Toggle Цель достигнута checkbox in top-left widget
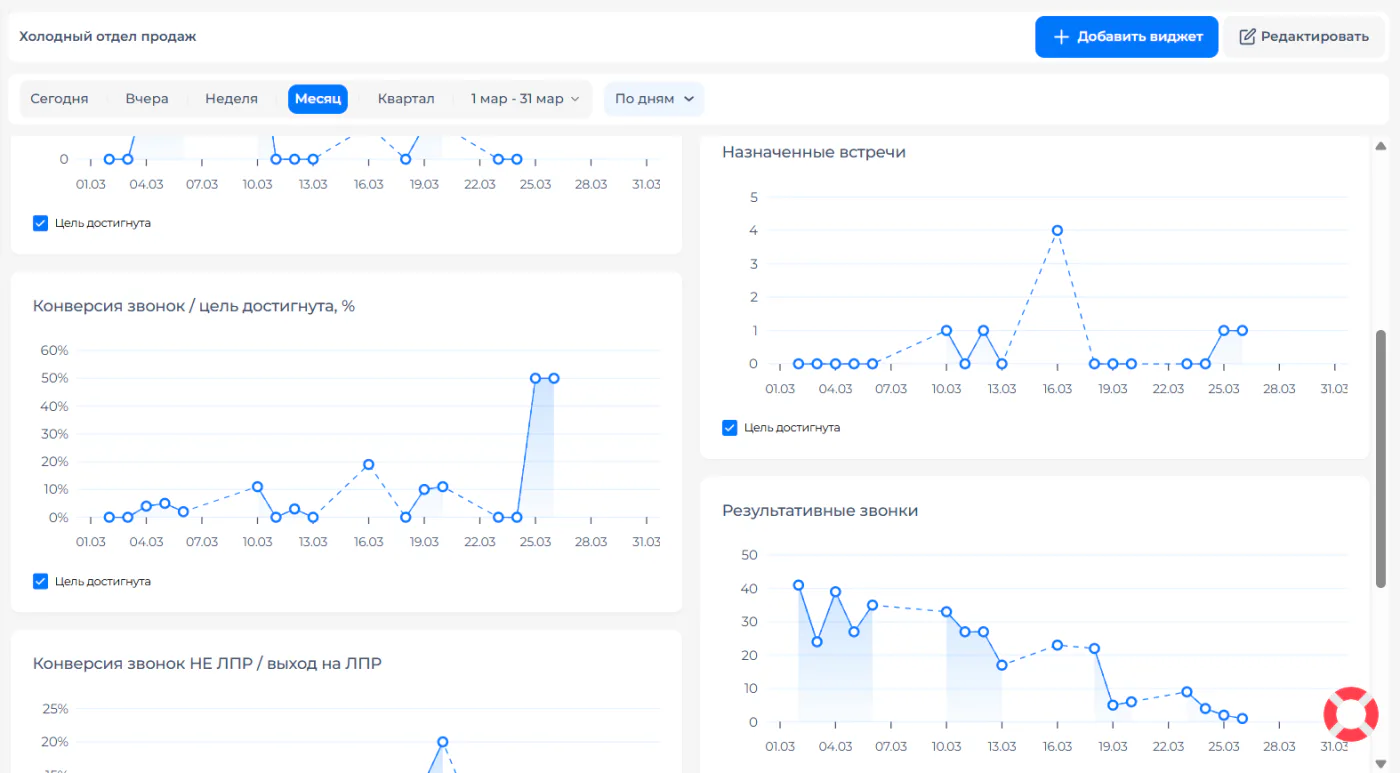The width and height of the screenshot is (1400, 773). (40, 223)
